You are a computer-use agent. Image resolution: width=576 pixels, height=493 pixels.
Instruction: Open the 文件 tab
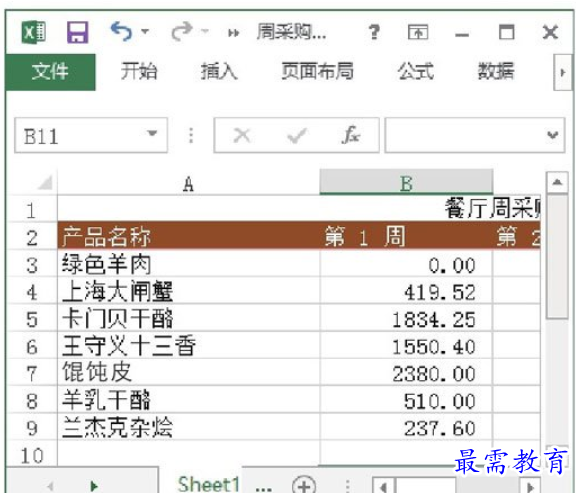[50, 72]
